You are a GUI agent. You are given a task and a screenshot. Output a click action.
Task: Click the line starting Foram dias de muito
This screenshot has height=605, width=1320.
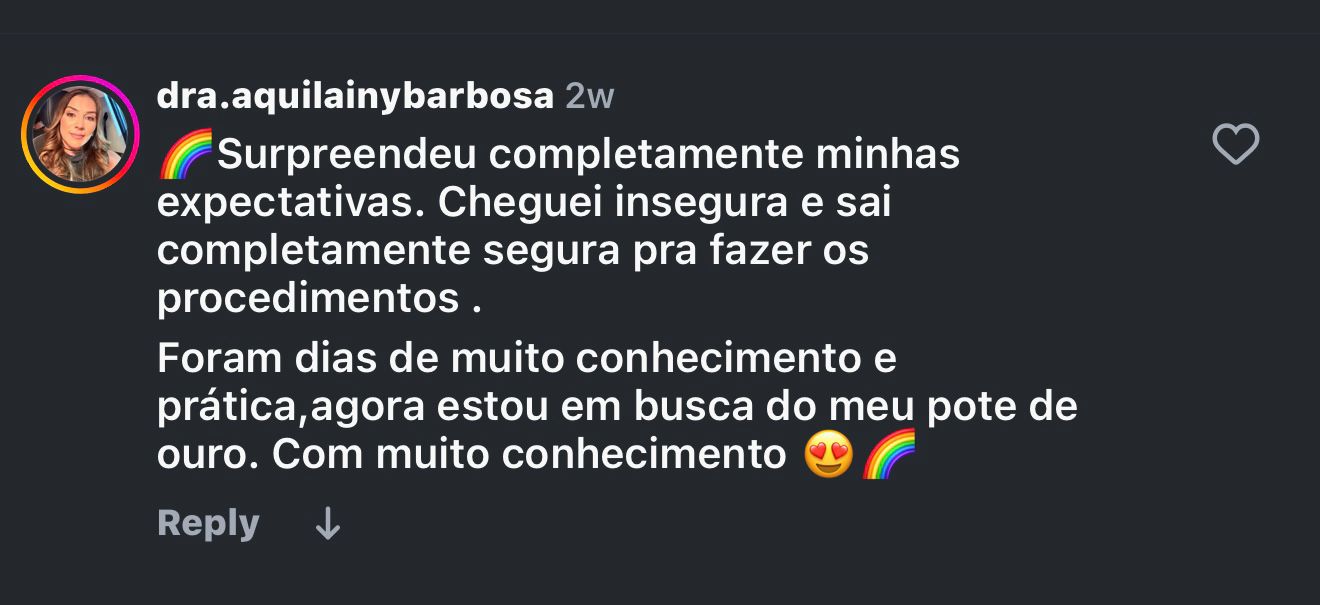coord(527,358)
